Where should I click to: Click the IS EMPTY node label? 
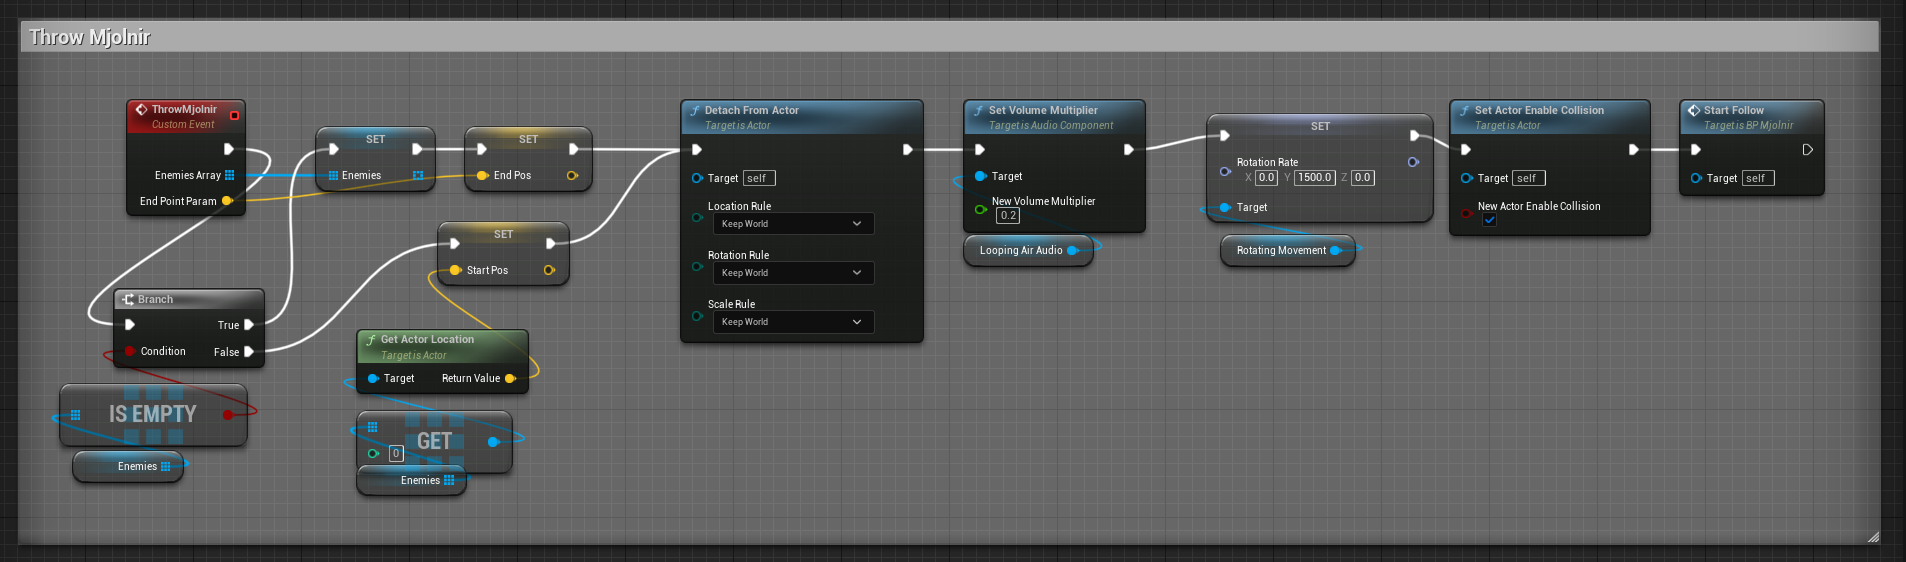pyautogui.click(x=153, y=413)
